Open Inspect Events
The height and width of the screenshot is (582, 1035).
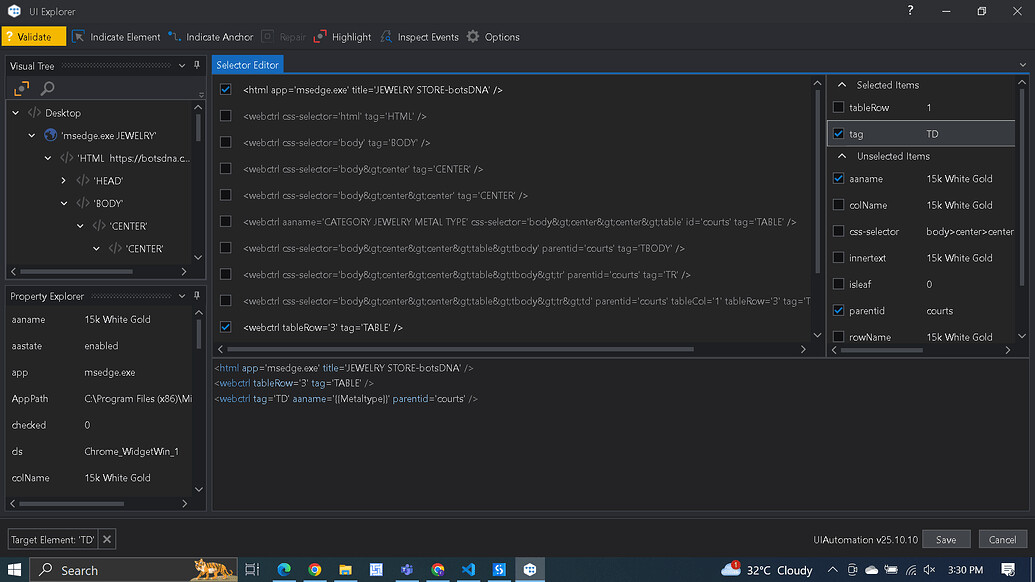pyautogui.click(x=419, y=37)
